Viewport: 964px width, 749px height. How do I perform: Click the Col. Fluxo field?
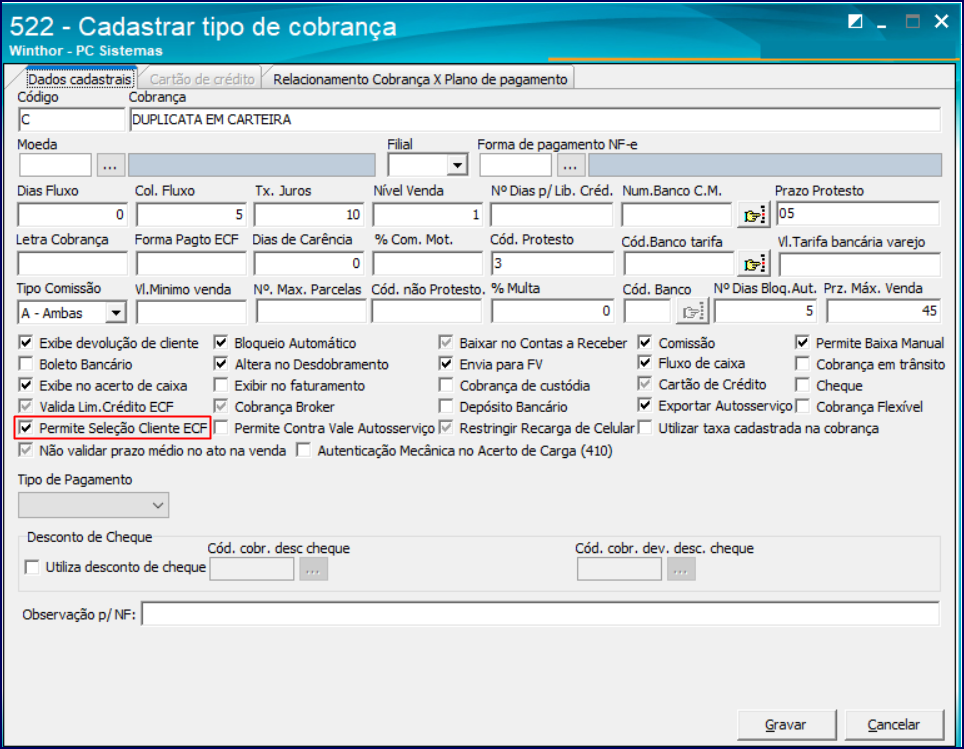191,215
